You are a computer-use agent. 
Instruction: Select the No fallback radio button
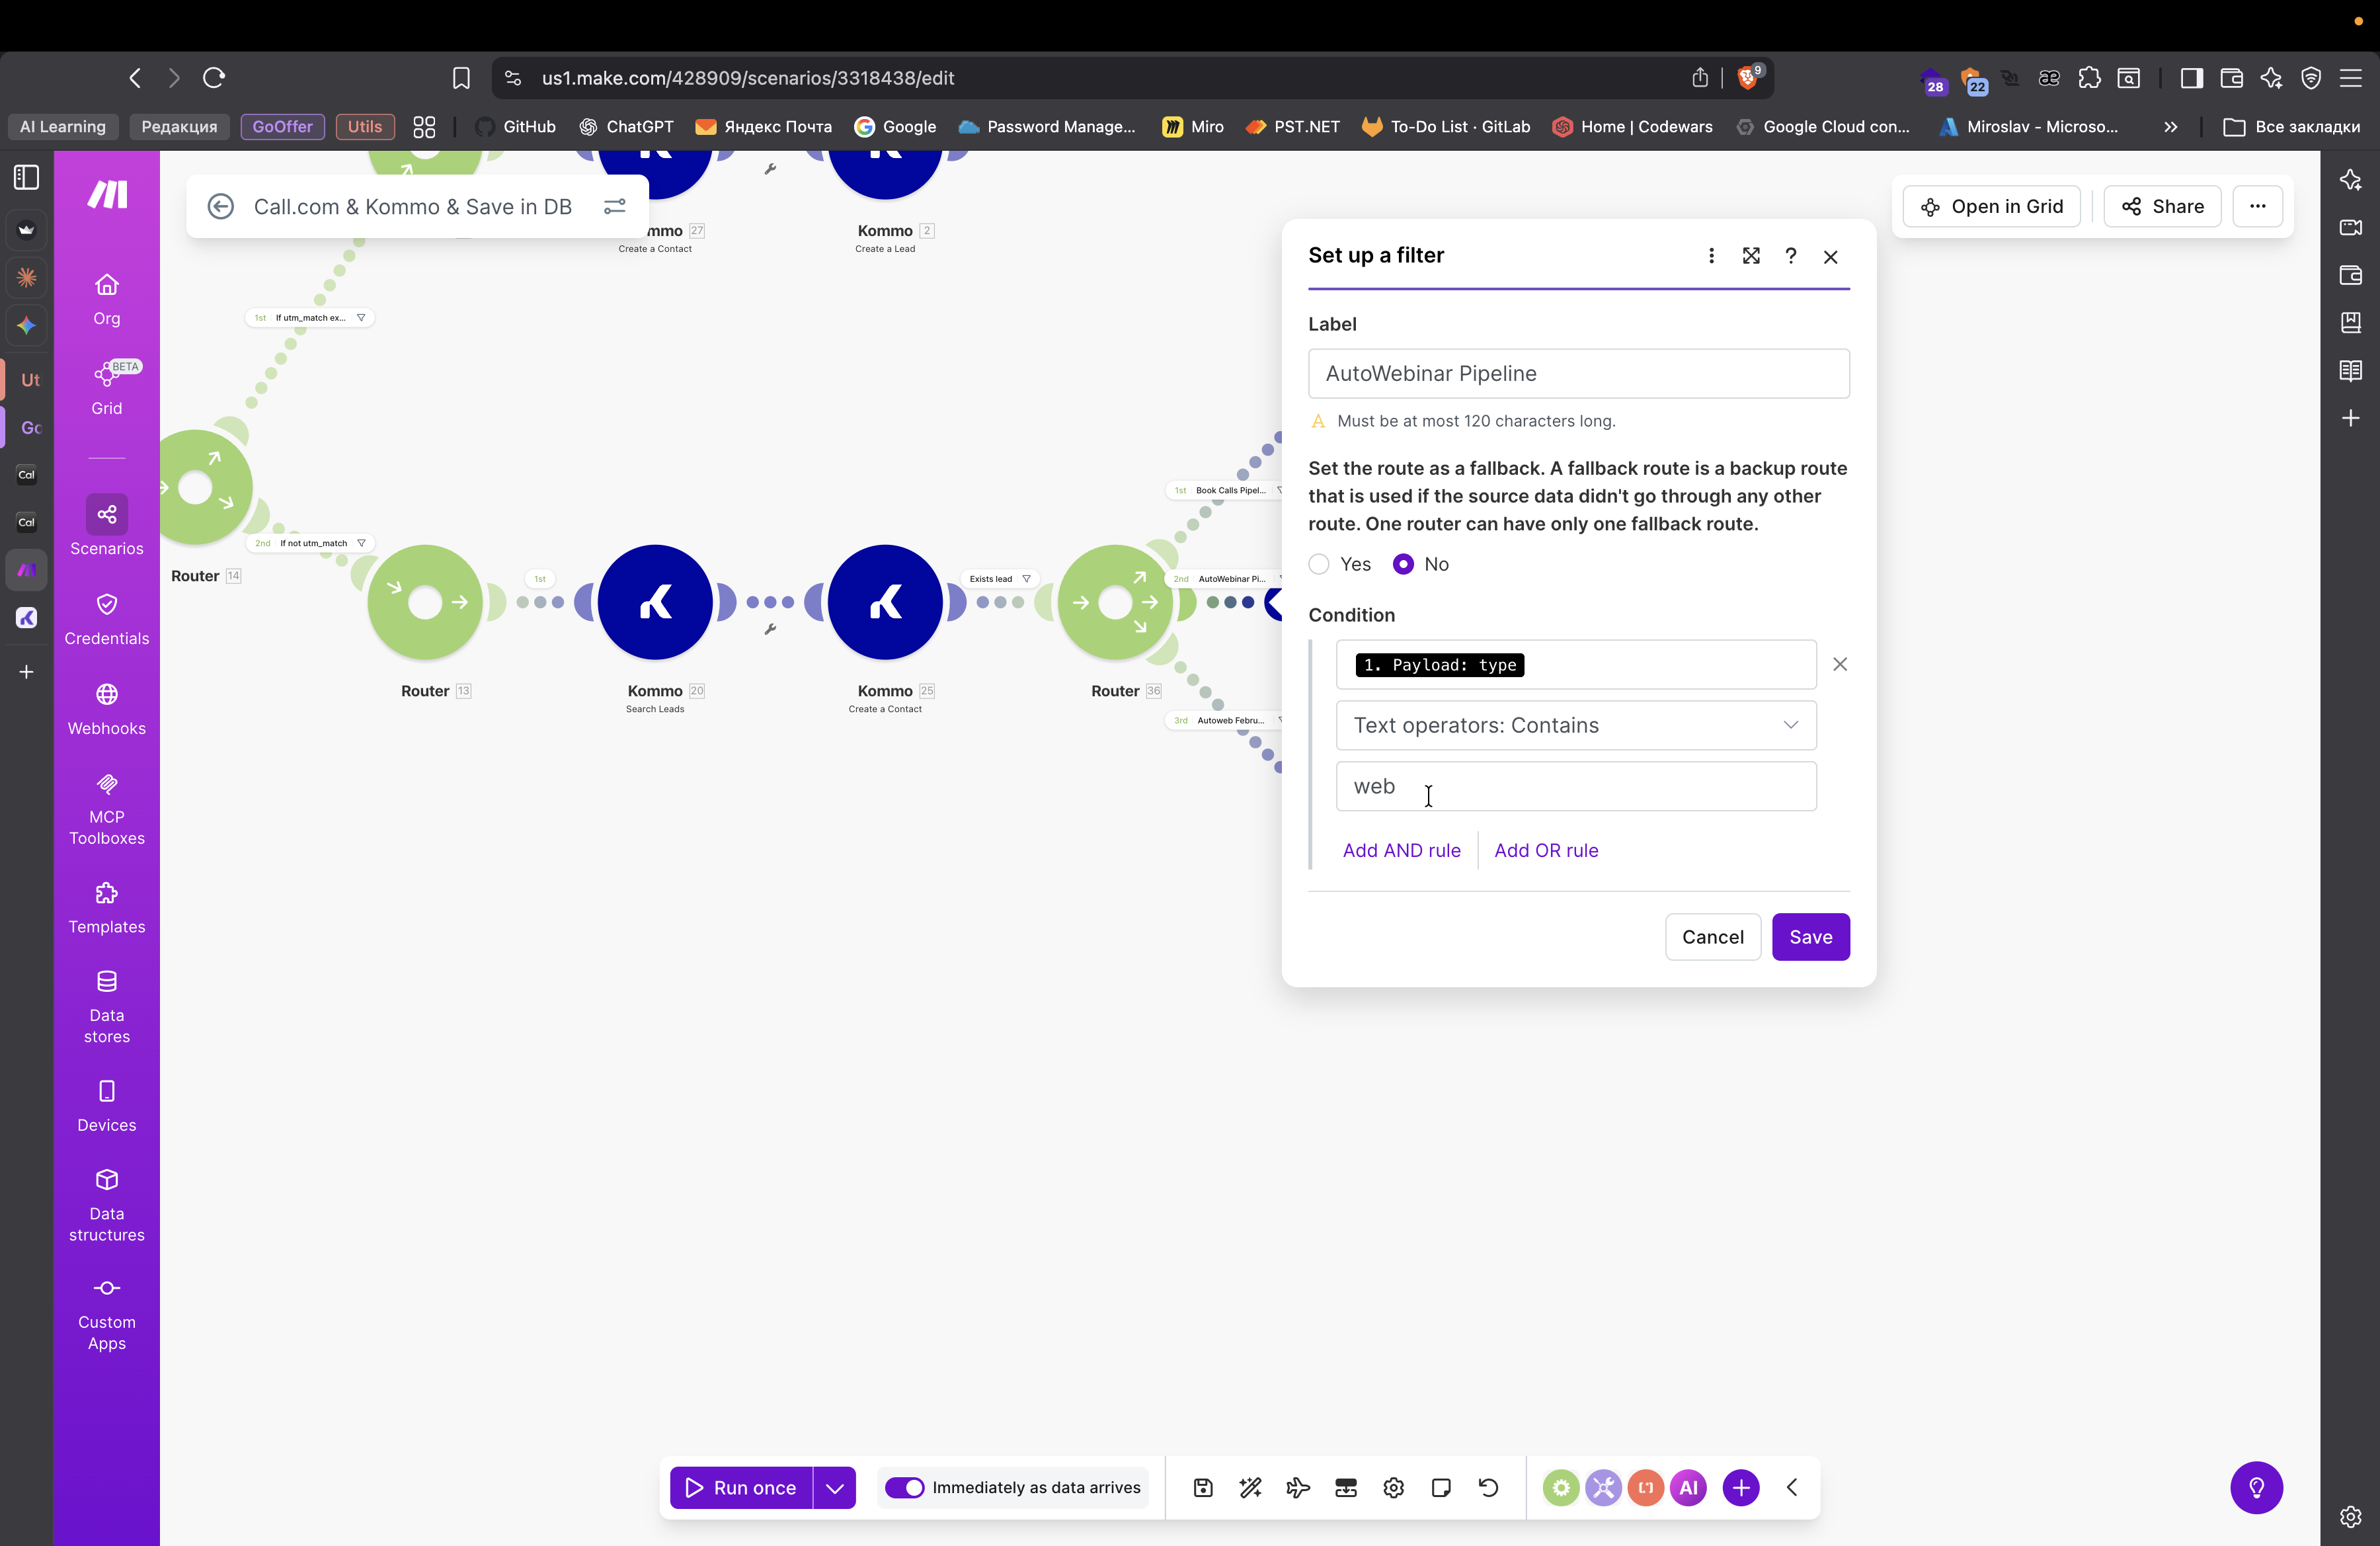tap(1403, 564)
